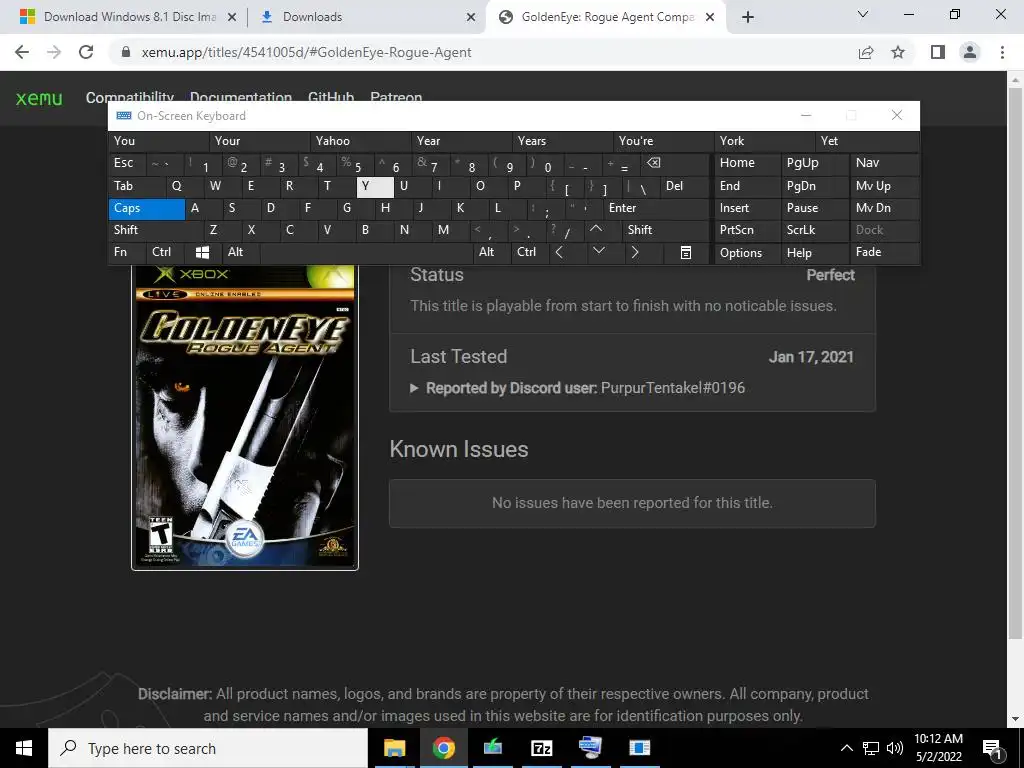The width and height of the screenshot is (1024, 768).
Task: Open Chrome profile avatar
Action: pyautogui.click(x=970, y=52)
